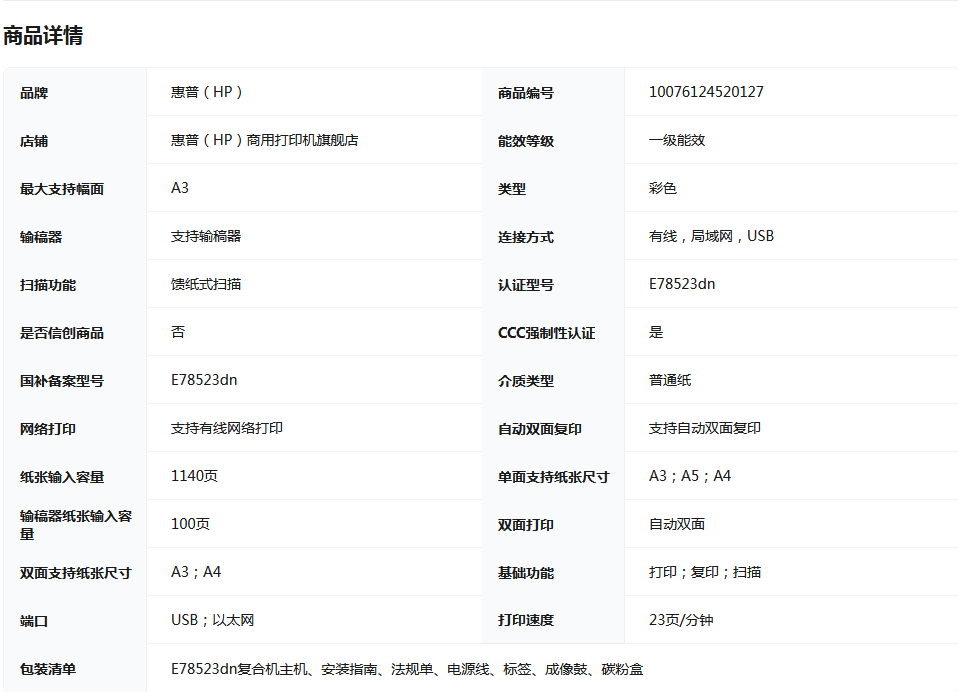Viewport: 958px width, 692px height.
Task: Select the 基础功能 label
Action: point(525,573)
